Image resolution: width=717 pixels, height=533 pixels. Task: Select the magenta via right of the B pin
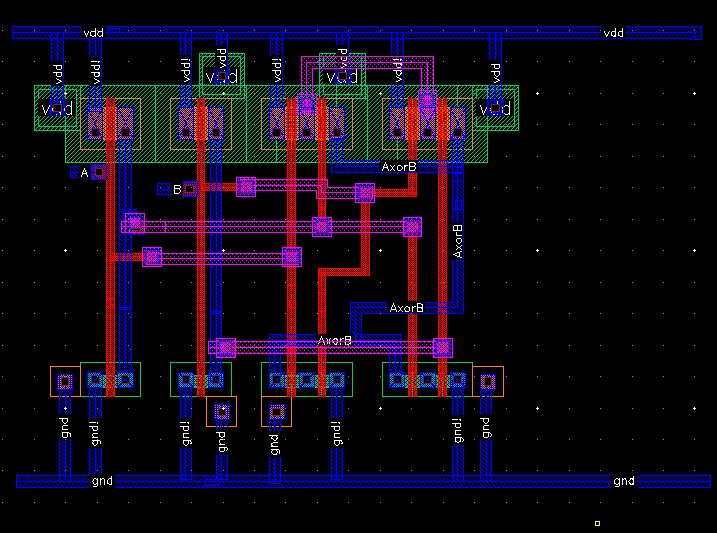(x=246, y=187)
